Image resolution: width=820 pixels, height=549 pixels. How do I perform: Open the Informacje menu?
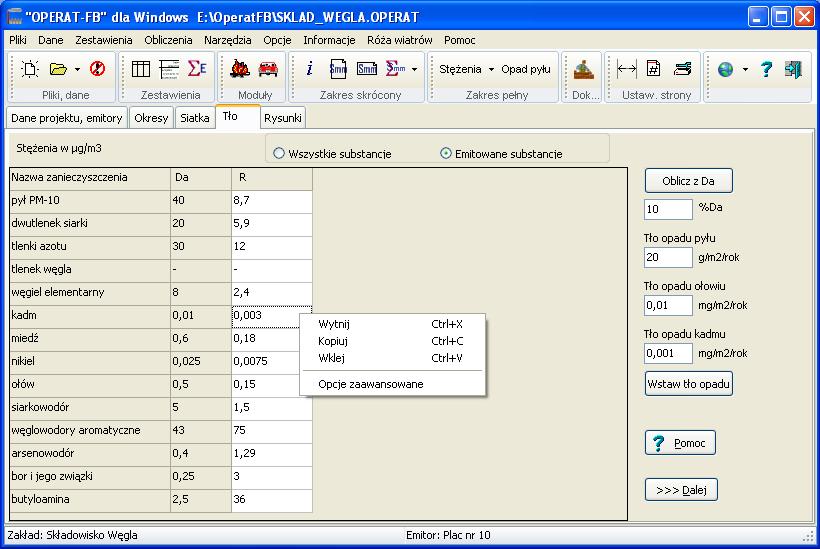(x=329, y=40)
